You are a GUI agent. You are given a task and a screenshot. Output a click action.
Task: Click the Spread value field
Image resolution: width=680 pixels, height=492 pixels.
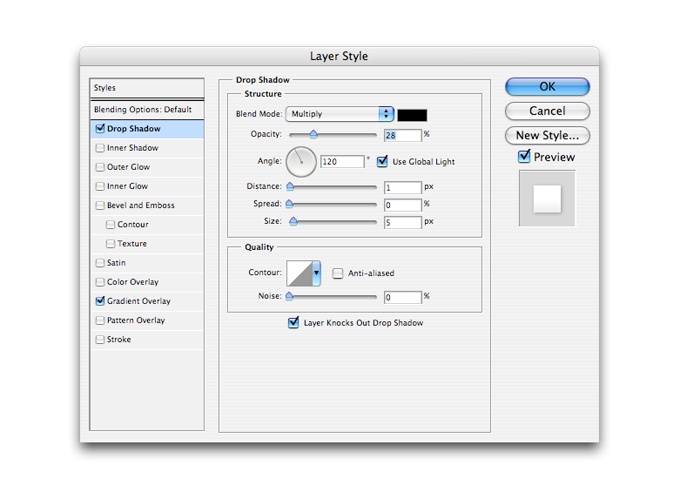click(403, 205)
